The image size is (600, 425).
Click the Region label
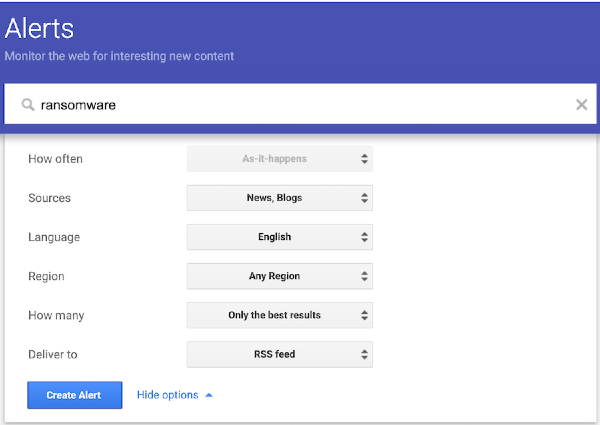pyautogui.click(x=46, y=276)
